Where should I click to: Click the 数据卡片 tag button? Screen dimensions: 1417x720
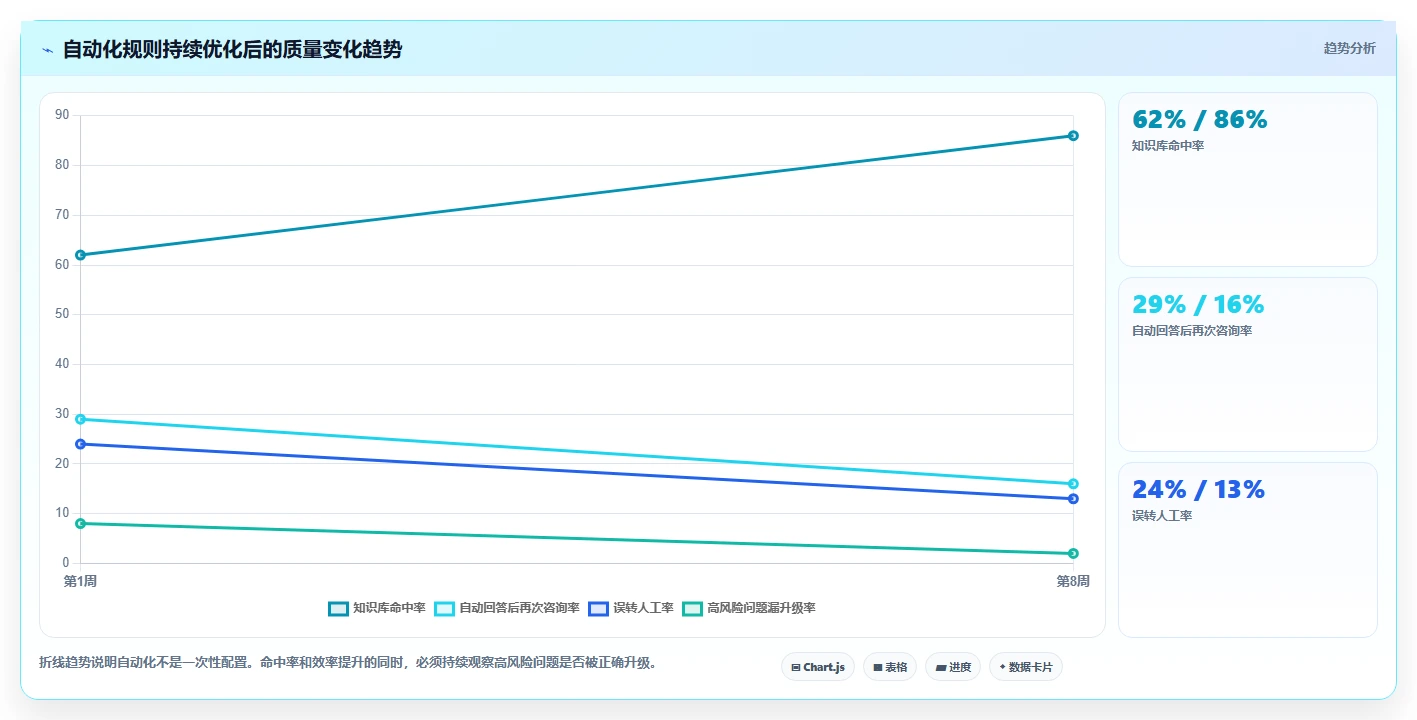coord(1026,667)
